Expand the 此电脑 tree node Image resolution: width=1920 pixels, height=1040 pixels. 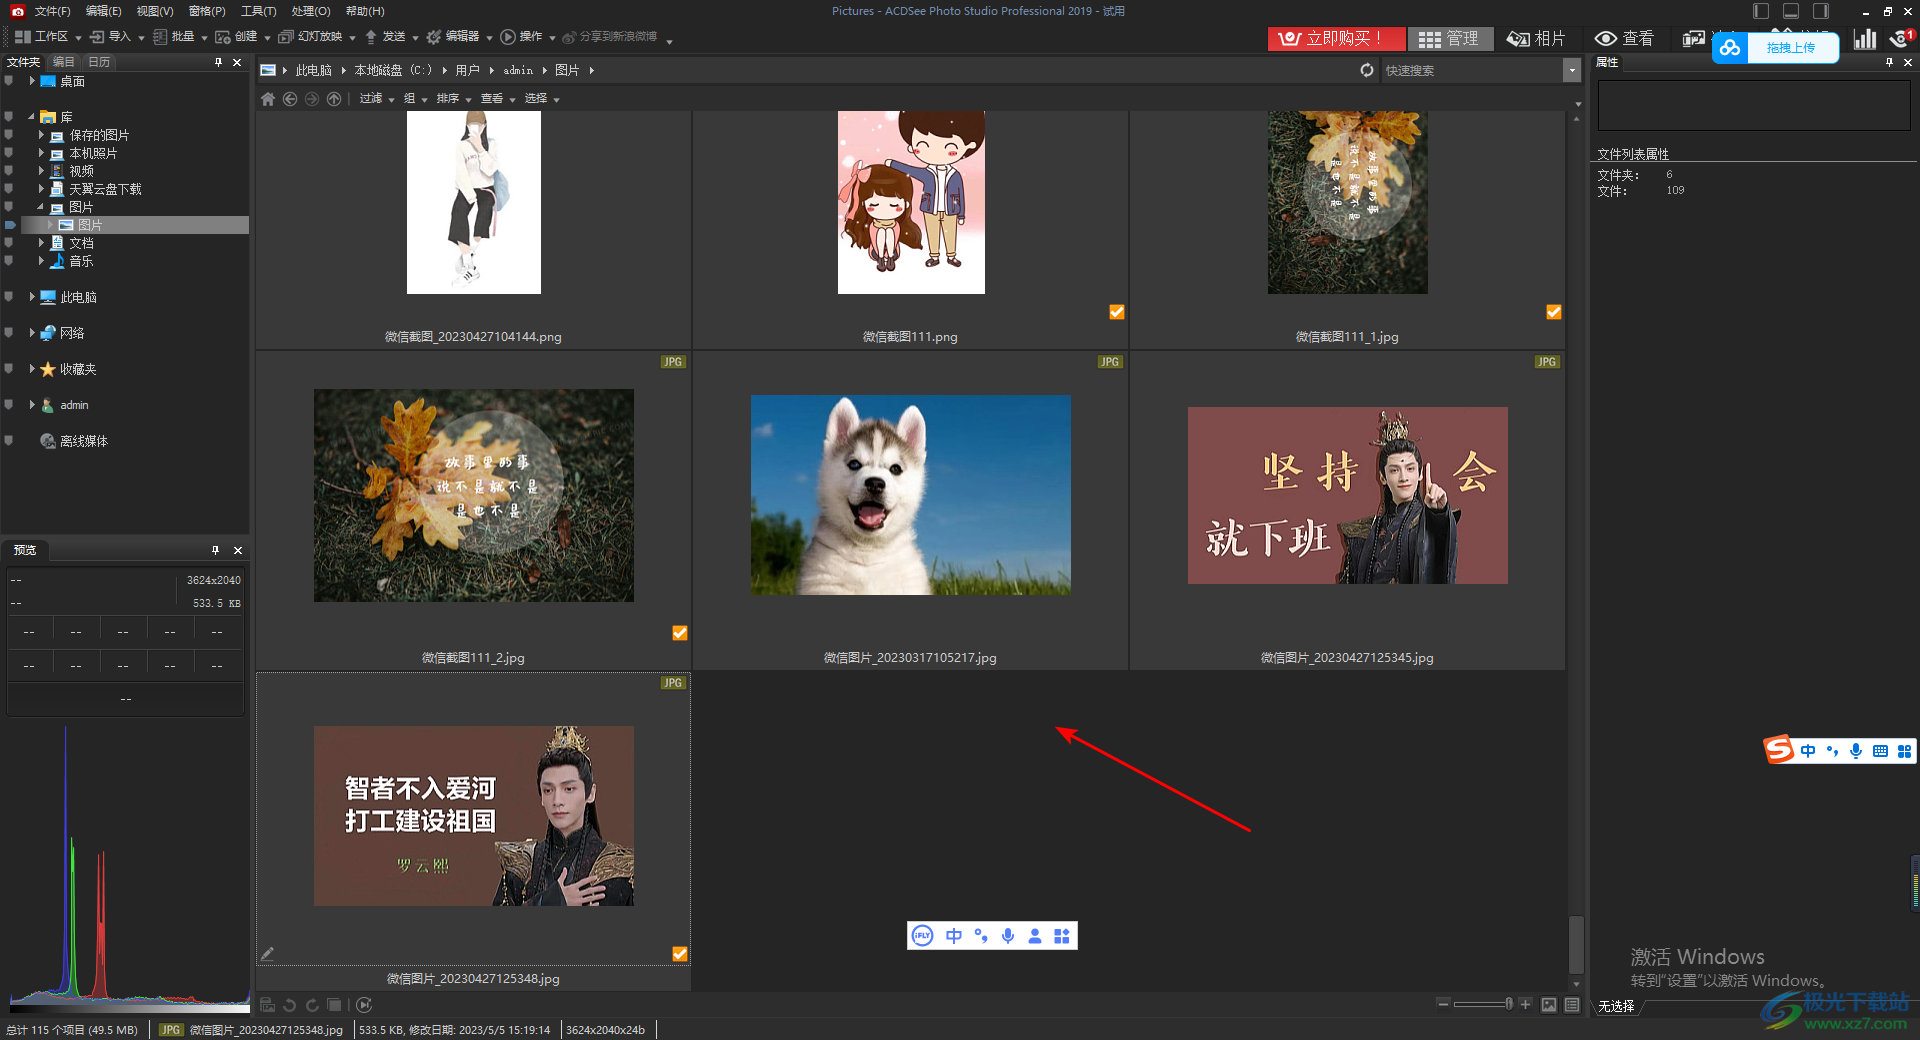pos(32,297)
